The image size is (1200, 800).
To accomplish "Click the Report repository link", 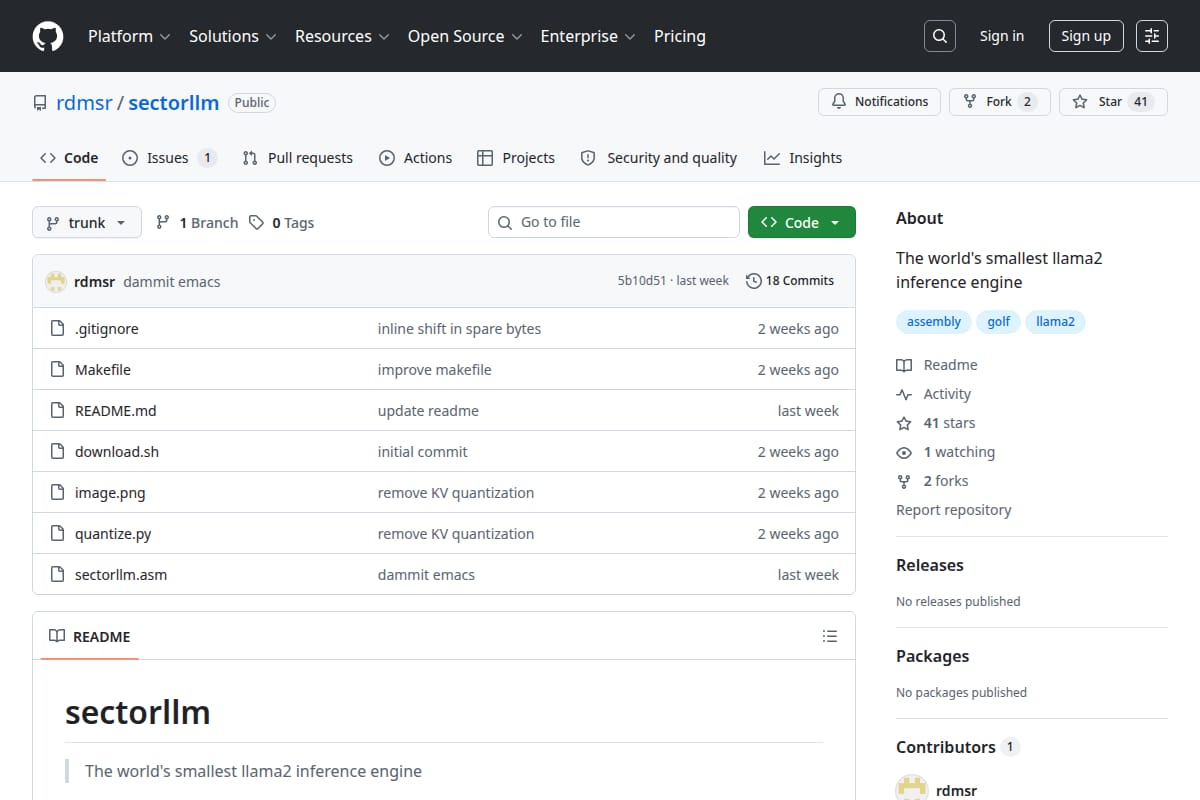I will point(953,510).
